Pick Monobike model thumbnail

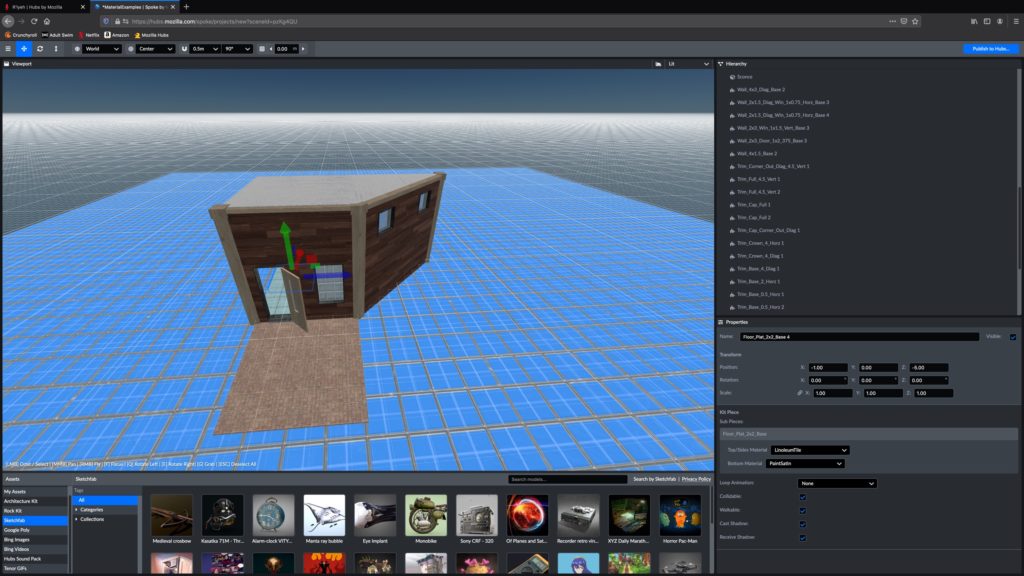point(426,515)
